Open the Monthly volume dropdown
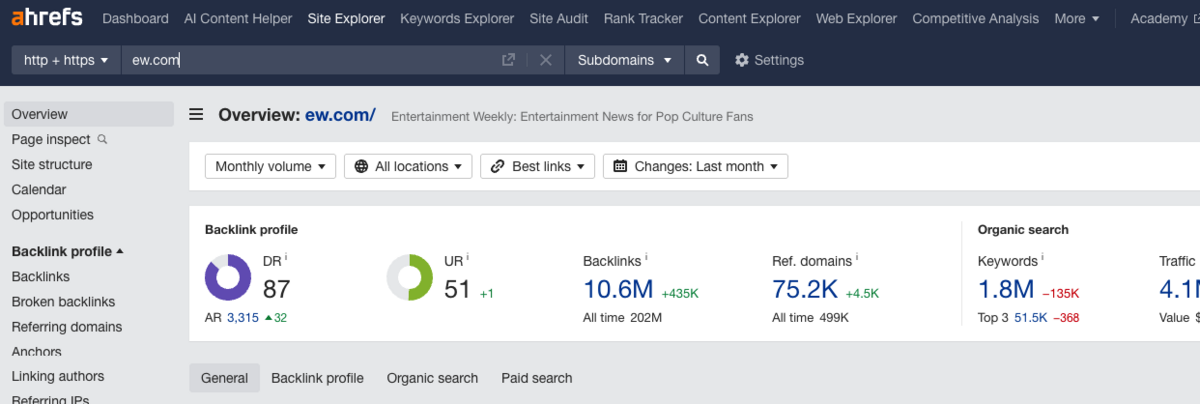Screen dimensions: 1200x404 270,166
